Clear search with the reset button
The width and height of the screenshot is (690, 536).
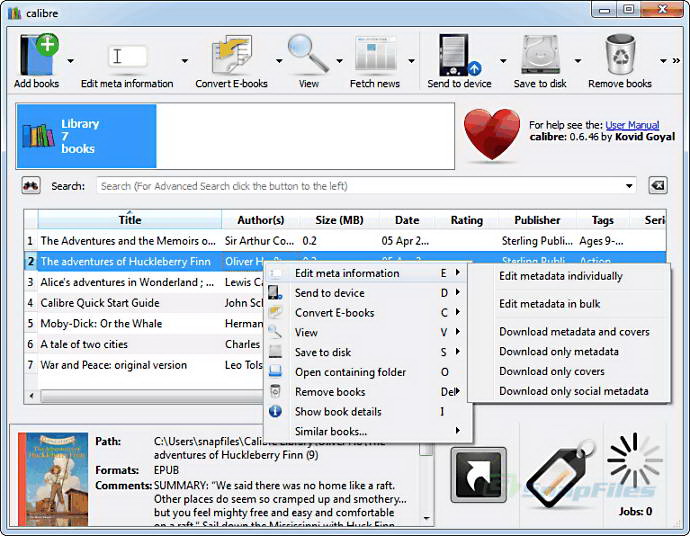click(x=657, y=186)
